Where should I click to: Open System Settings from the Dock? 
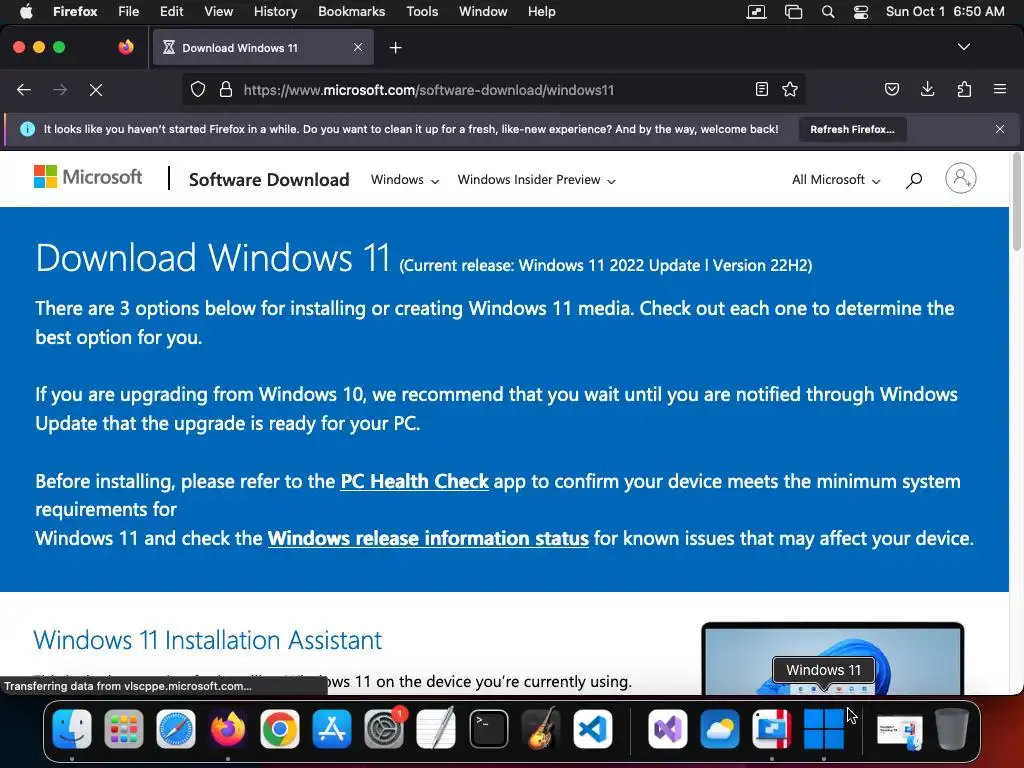[384, 729]
